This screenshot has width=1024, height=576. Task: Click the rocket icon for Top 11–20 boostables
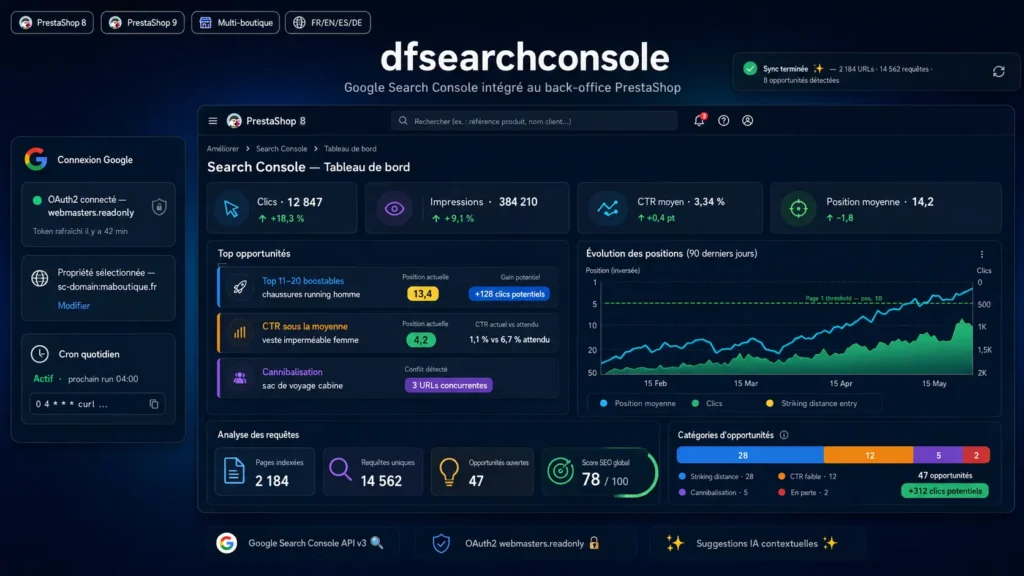click(240, 287)
